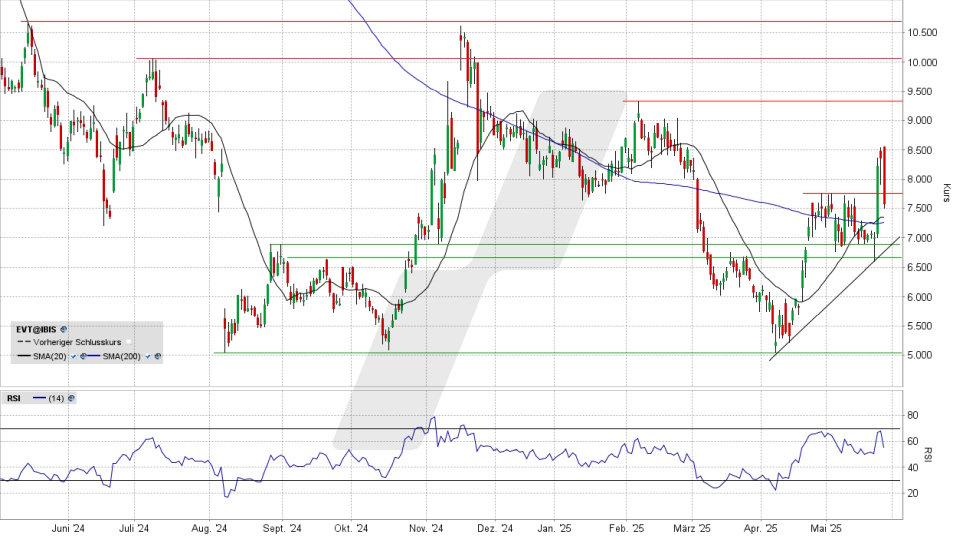Click the SMA(20) legend label
The height and width of the screenshot is (540, 960).
point(50,356)
